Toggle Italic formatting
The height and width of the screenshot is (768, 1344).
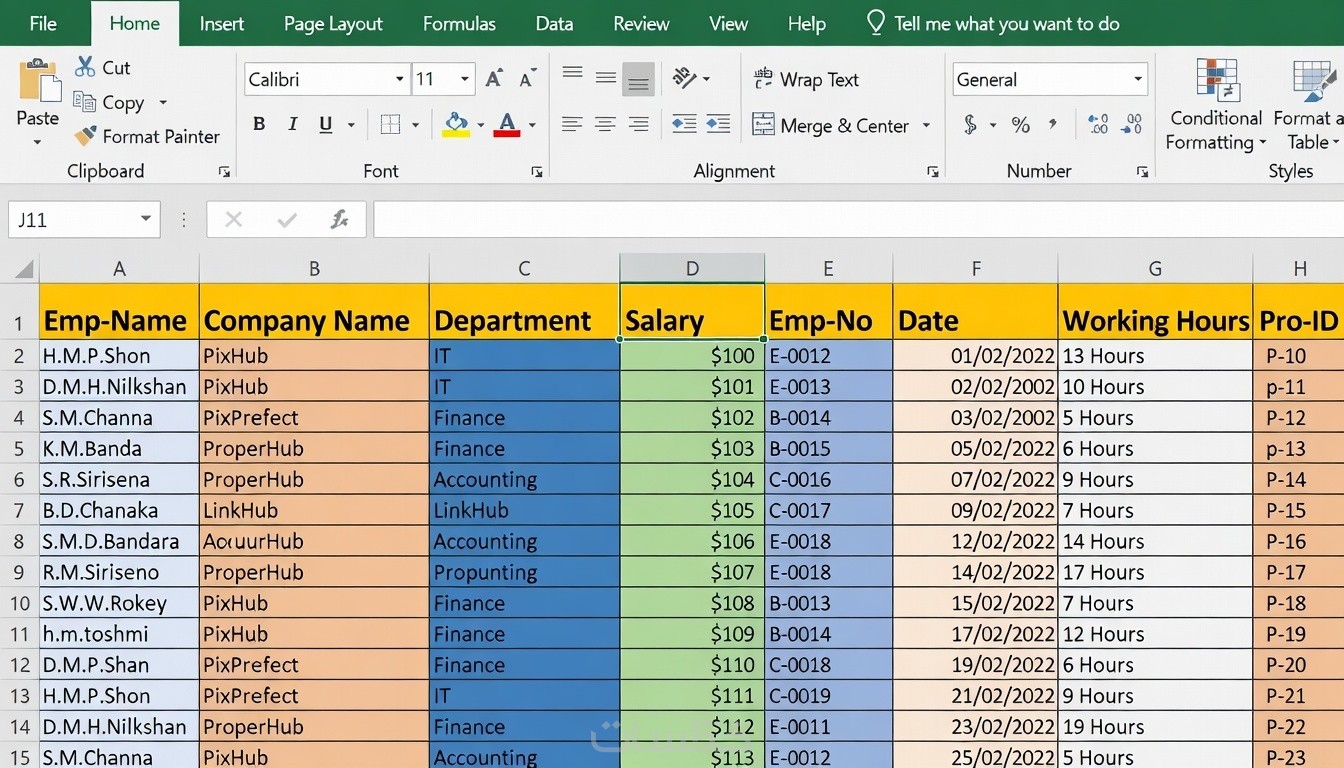tap(293, 124)
